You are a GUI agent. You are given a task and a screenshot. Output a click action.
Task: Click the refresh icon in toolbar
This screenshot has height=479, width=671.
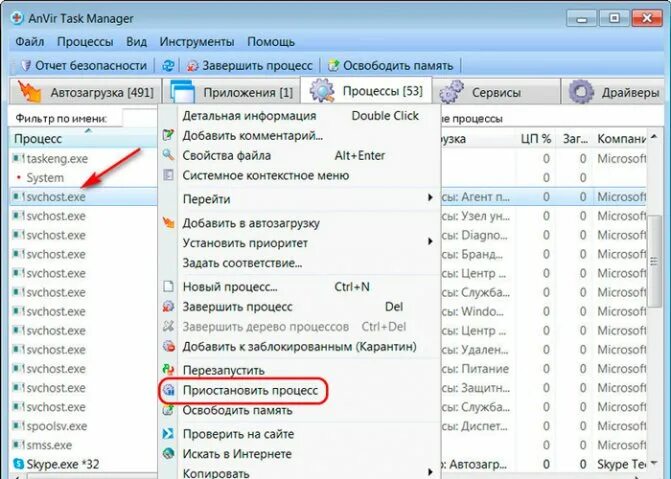(168, 66)
